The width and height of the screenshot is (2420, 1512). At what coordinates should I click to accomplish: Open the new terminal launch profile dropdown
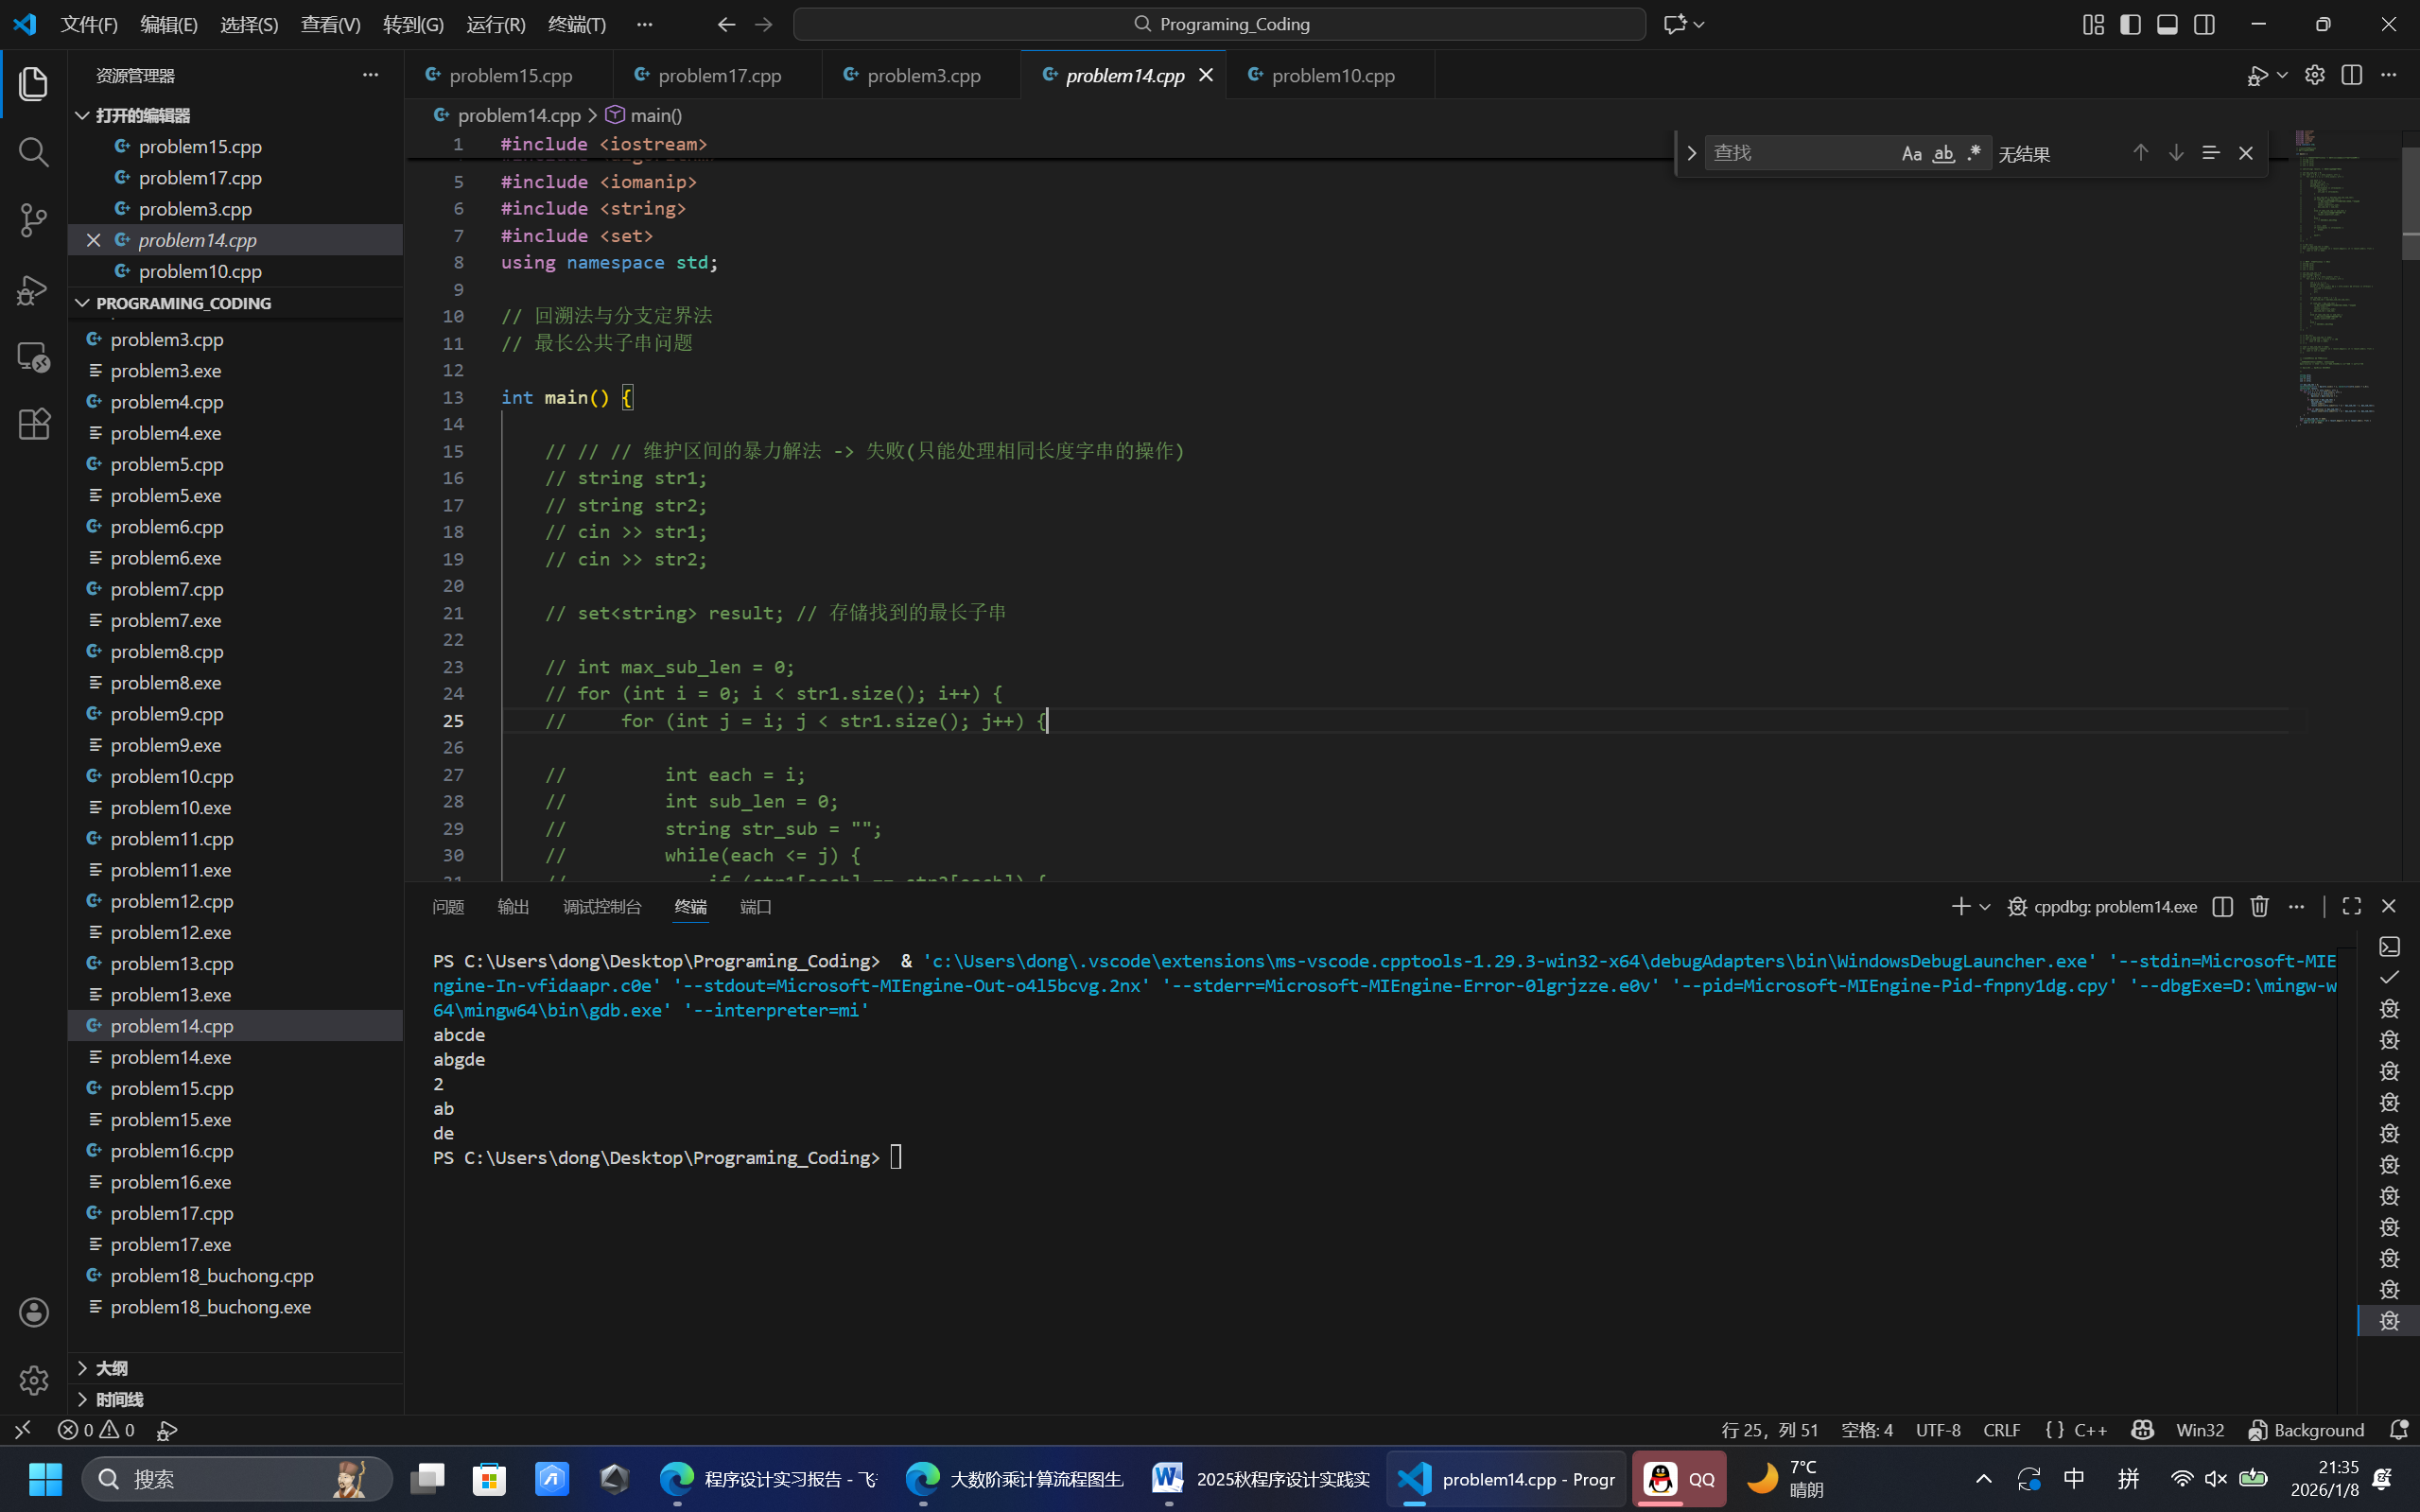pyautogui.click(x=1985, y=906)
